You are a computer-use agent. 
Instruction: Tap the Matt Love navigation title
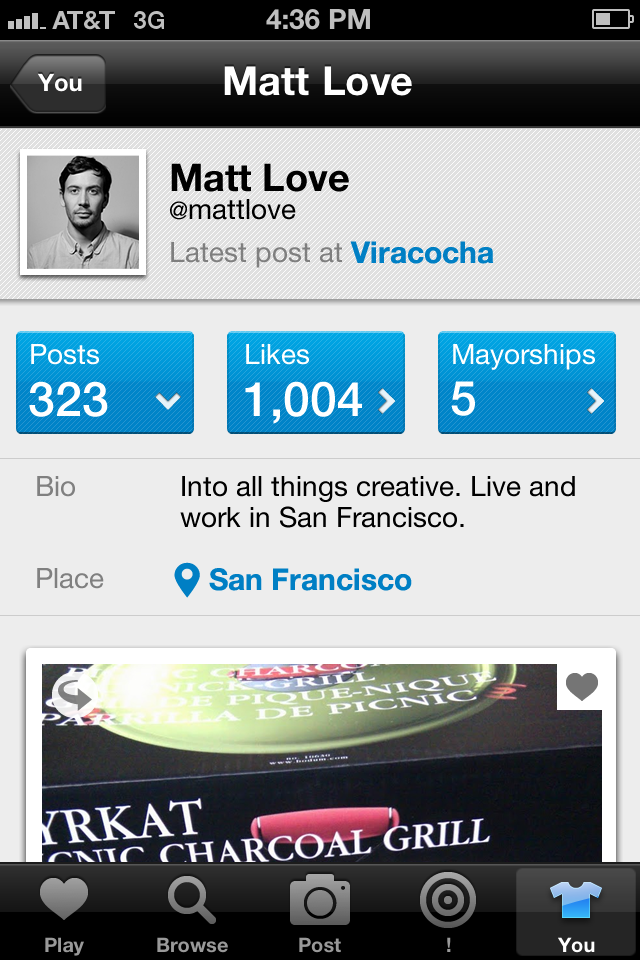[318, 82]
